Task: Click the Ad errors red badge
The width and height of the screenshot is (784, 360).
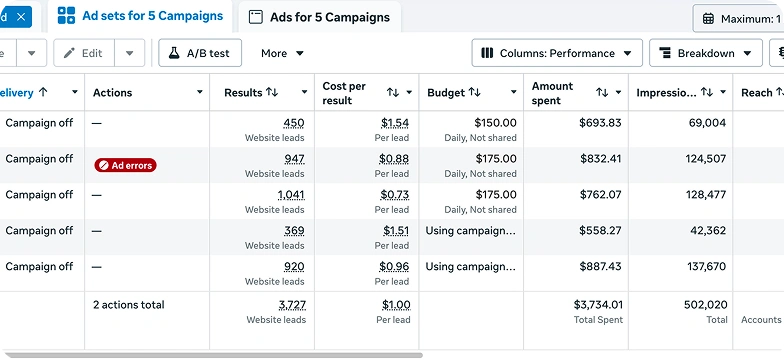Action: click(126, 165)
